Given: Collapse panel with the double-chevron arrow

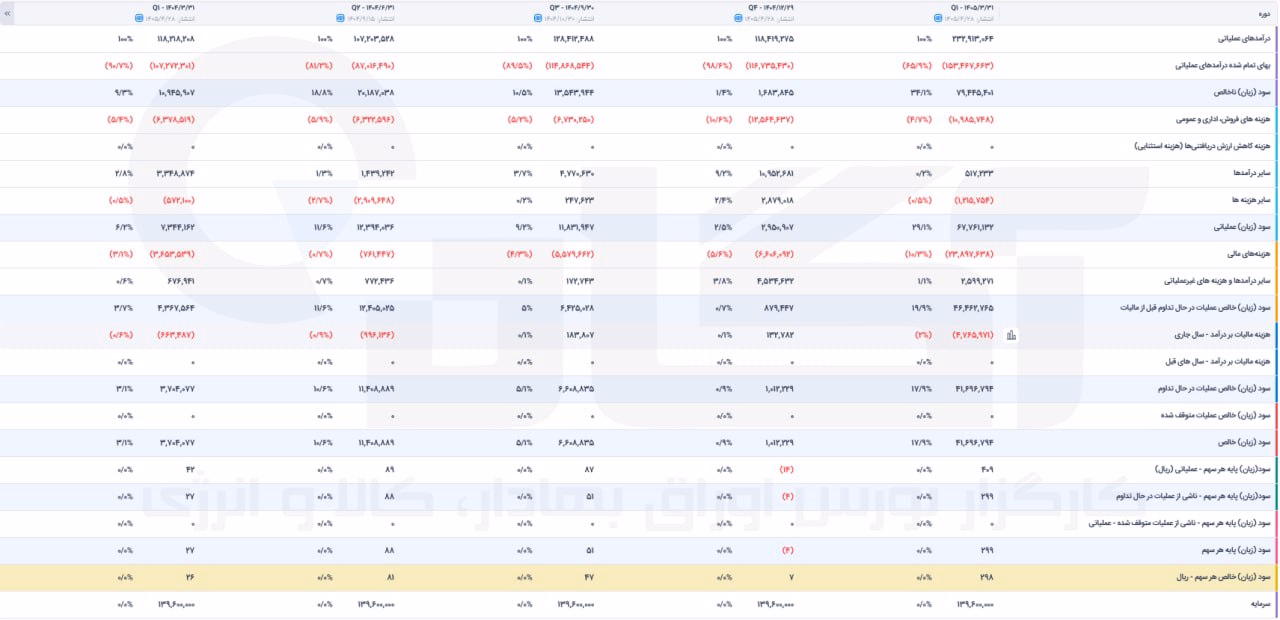Looking at the screenshot, I should click(x=8, y=14).
